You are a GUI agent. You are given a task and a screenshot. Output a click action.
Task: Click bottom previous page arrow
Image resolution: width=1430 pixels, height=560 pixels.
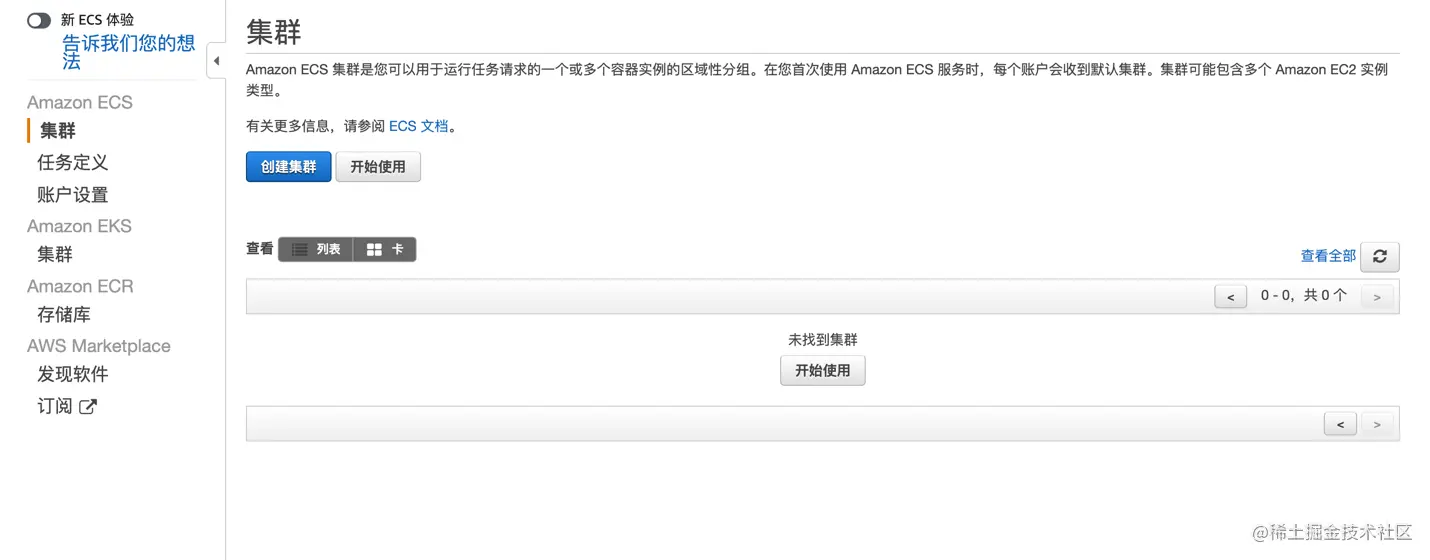(1340, 425)
